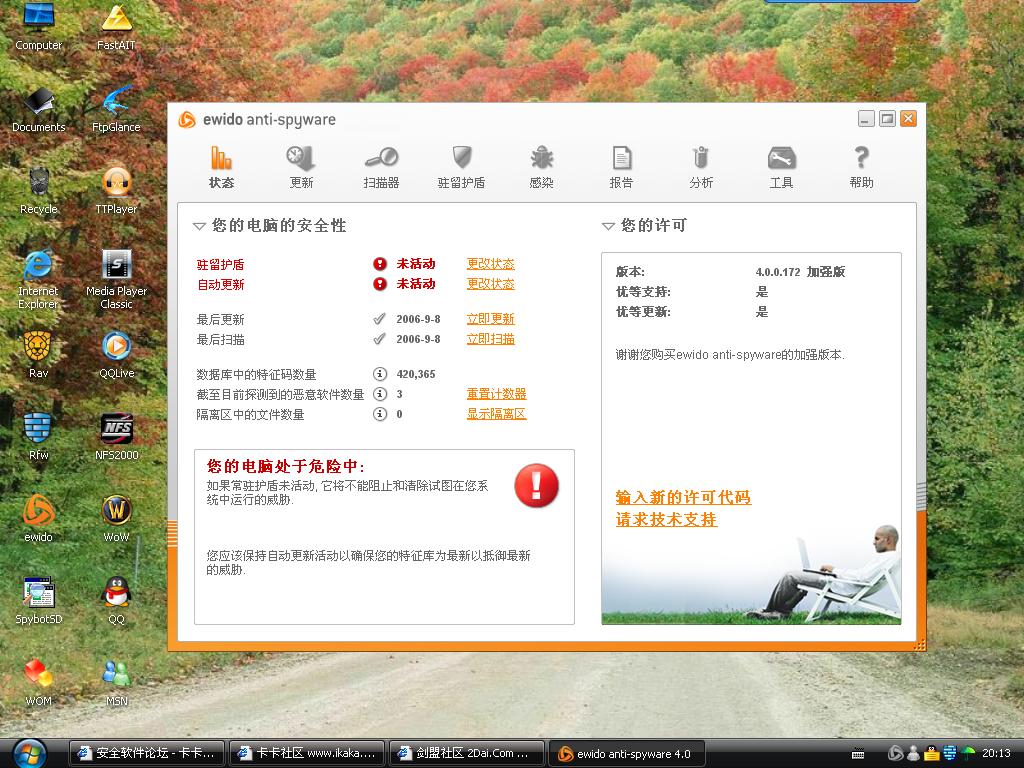The width and height of the screenshot is (1024, 768).
Task: Switch to 卡卡社区 www.ikaka taskbar window
Action: pos(307,754)
